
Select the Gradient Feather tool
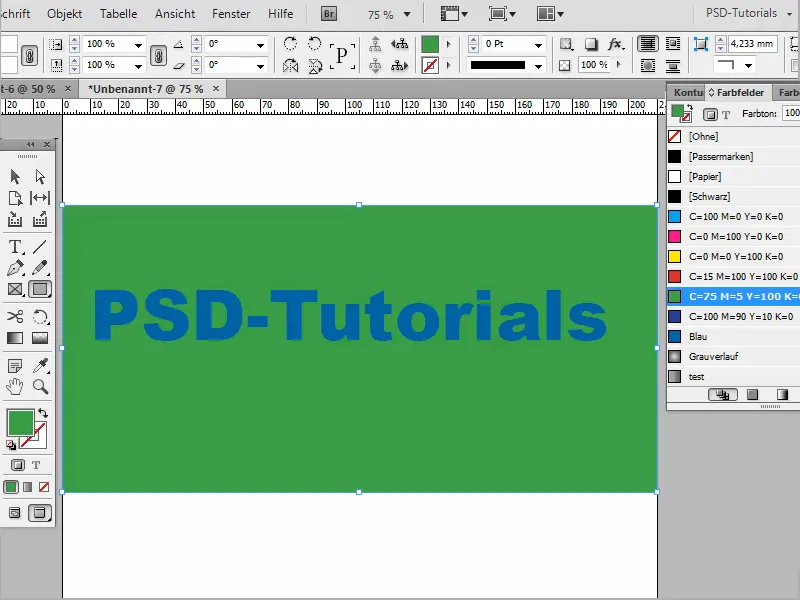40,338
